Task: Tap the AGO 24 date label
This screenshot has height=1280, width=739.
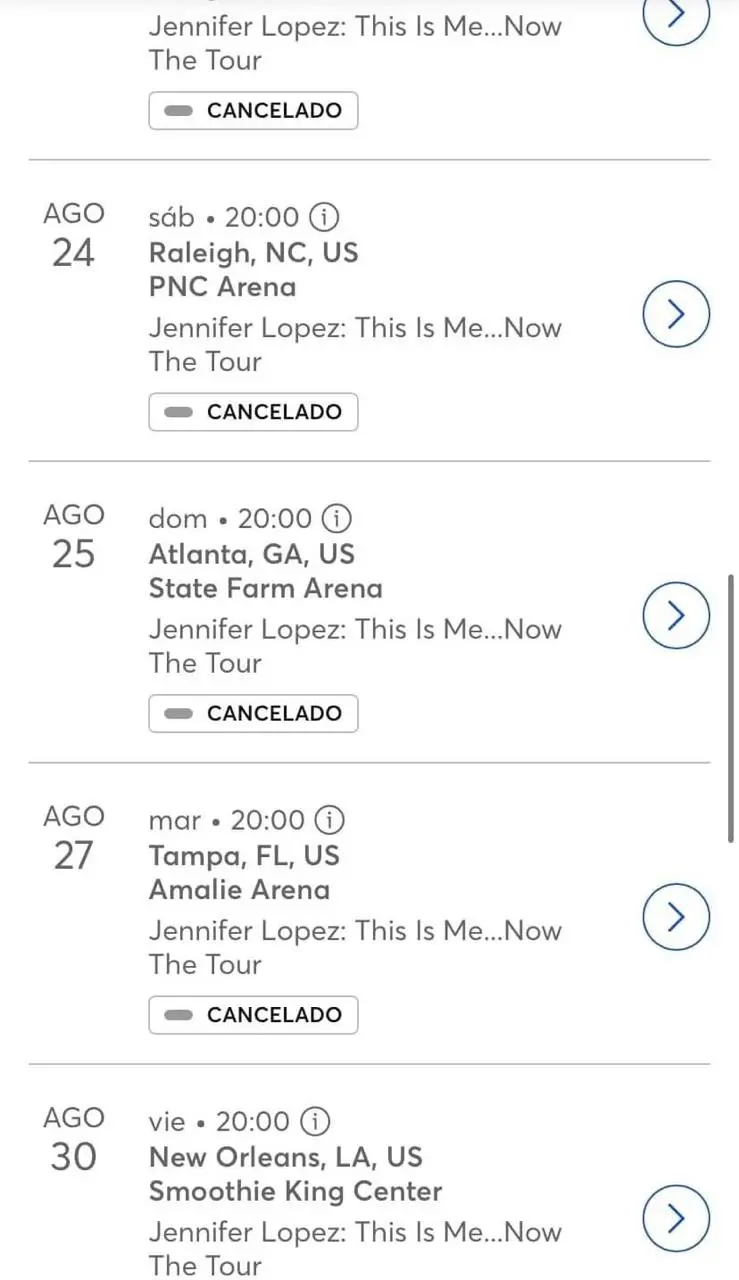Action: tap(73, 235)
